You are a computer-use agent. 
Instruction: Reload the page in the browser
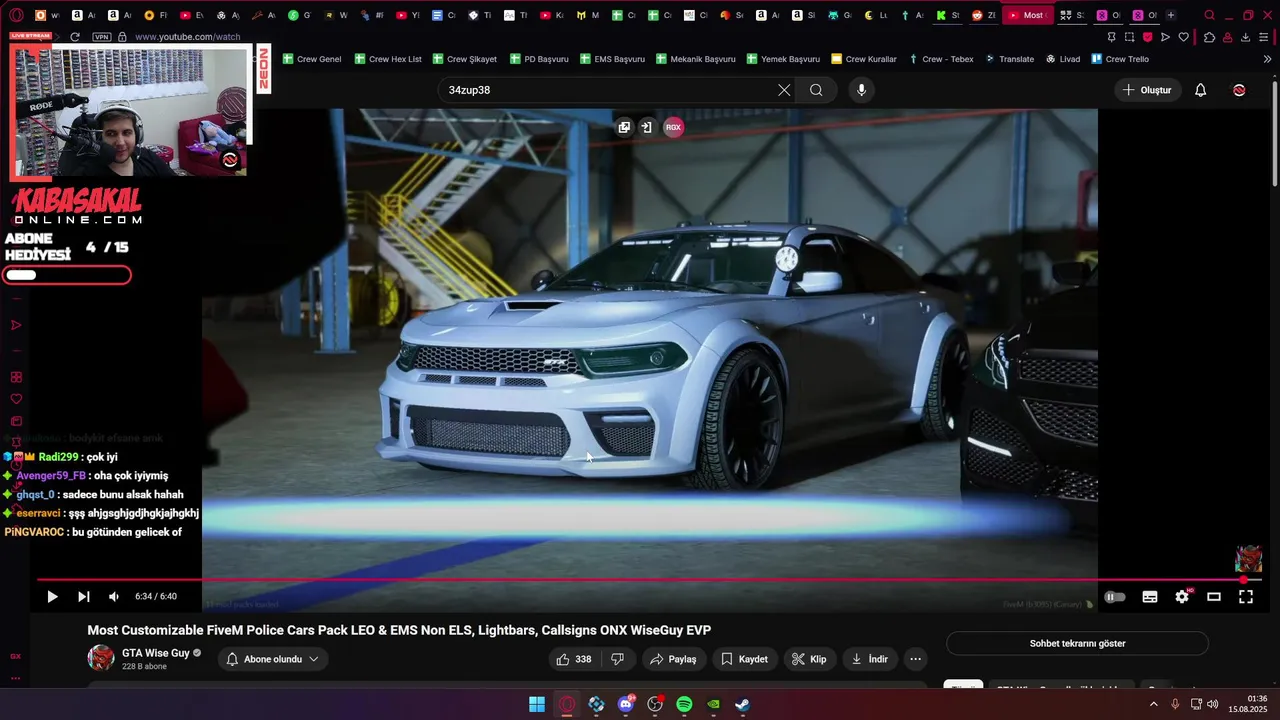click(74, 37)
